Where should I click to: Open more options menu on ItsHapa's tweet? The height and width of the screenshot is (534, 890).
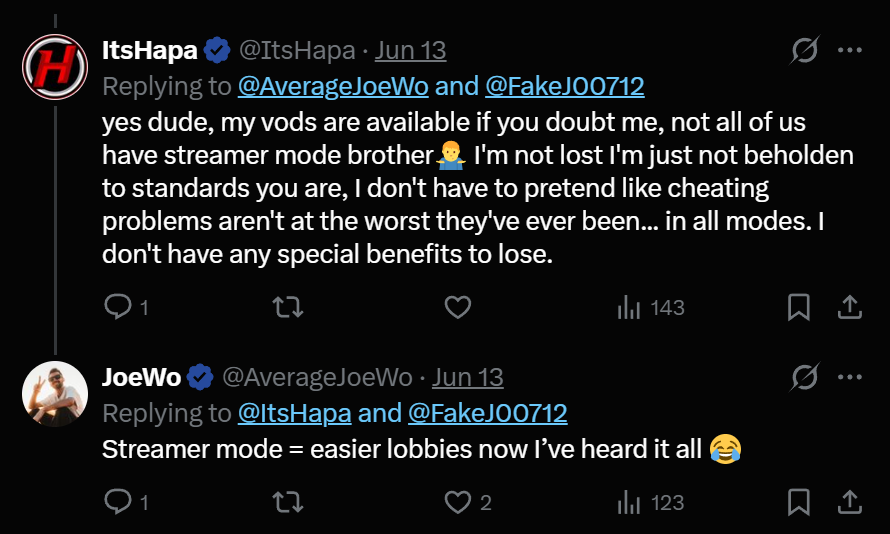click(x=850, y=50)
